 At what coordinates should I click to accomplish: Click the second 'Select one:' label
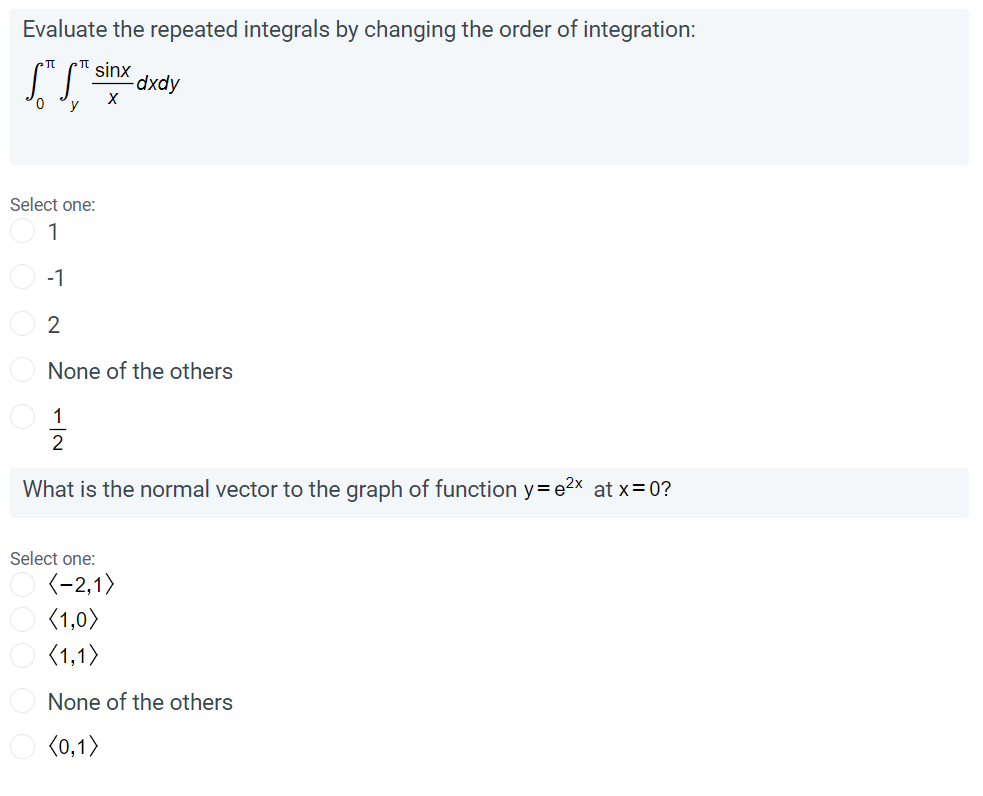(x=53, y=558)
